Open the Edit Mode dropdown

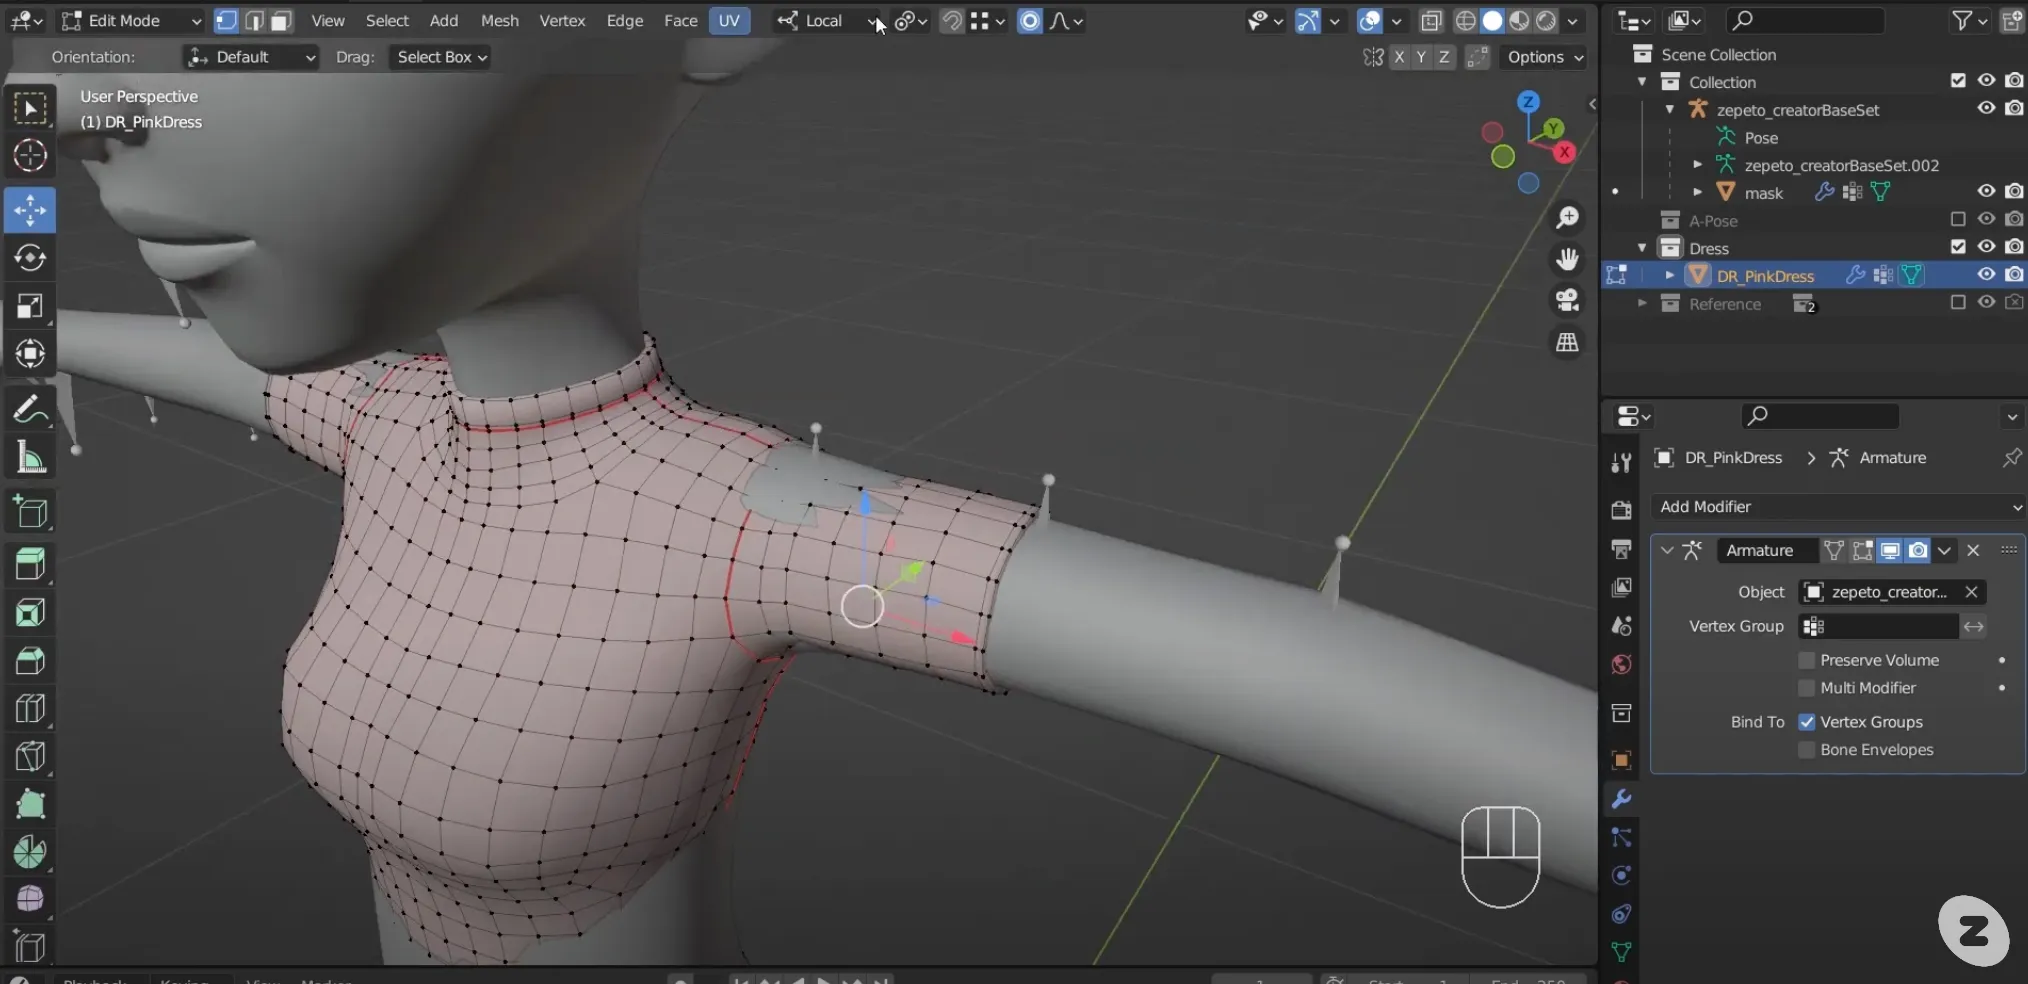tap(130, 20)
